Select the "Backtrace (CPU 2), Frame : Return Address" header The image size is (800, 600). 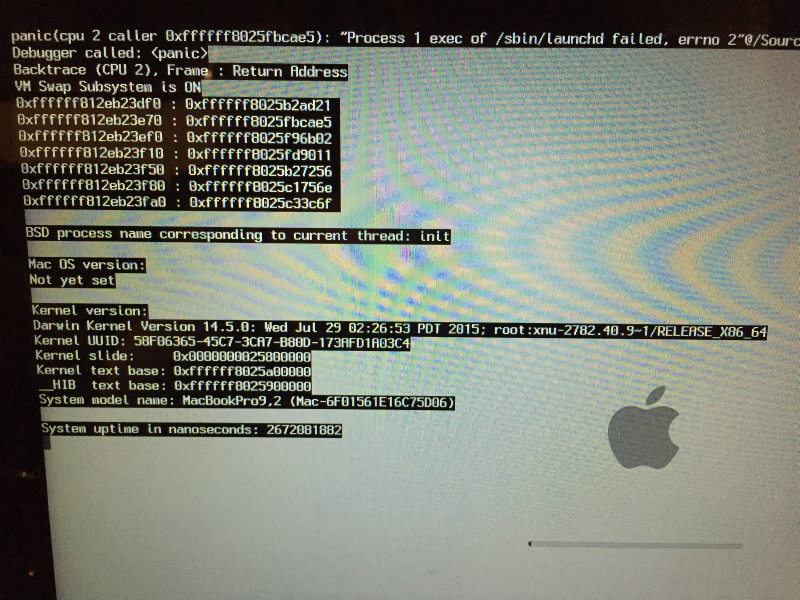[180, 70]
